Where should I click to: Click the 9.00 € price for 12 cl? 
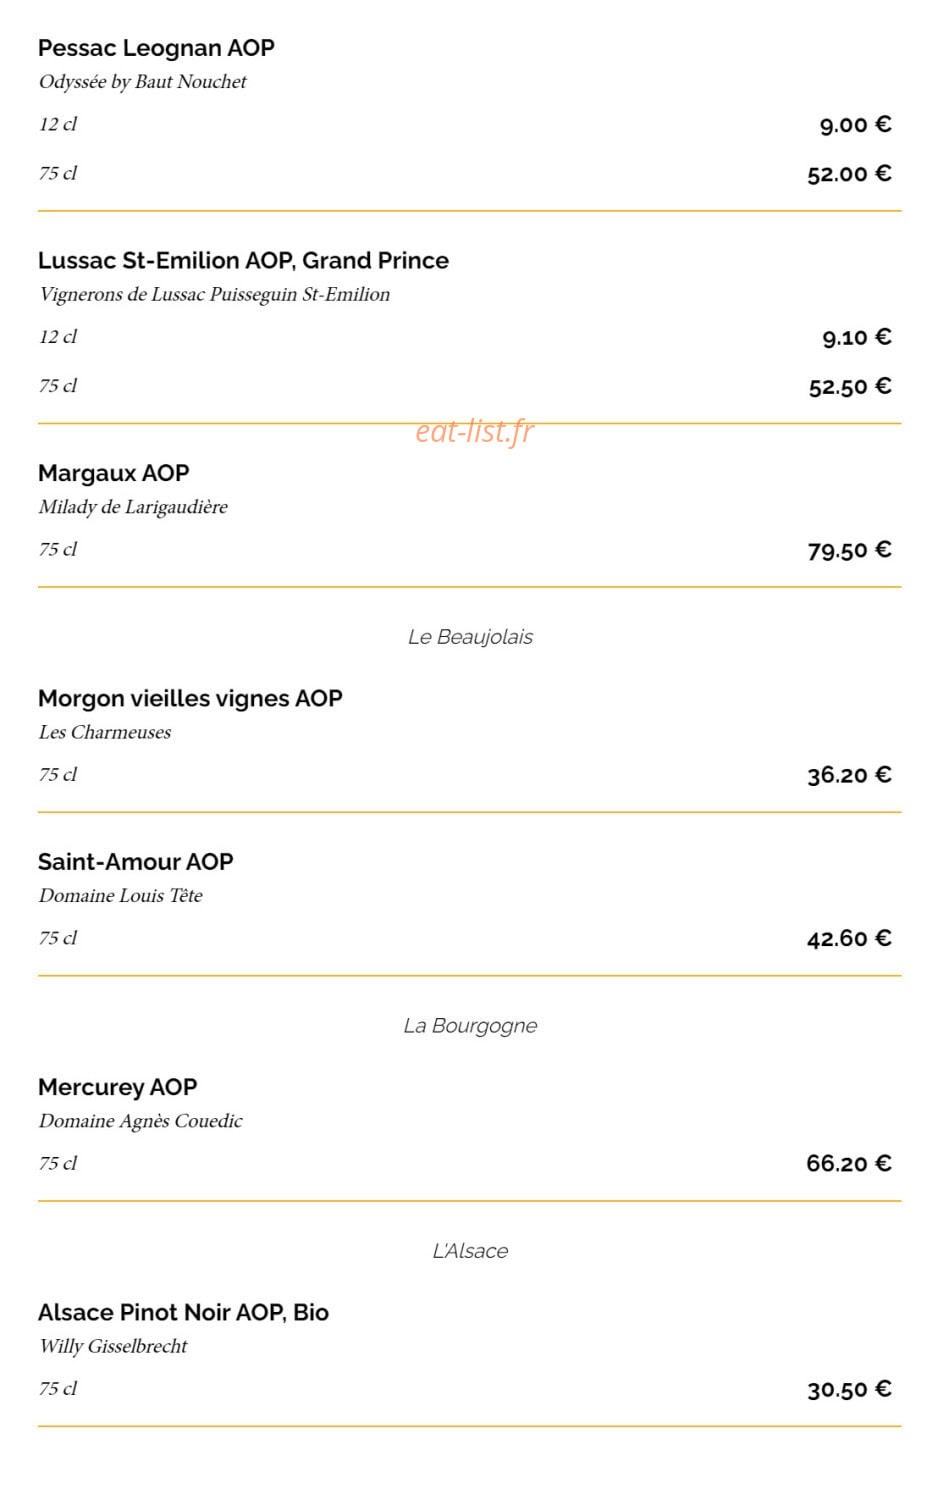pos(855,125)
